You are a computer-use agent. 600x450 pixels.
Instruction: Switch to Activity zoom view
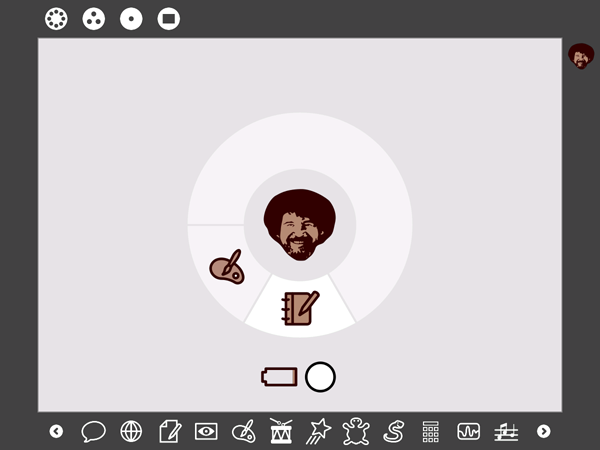tap(169, 19)
